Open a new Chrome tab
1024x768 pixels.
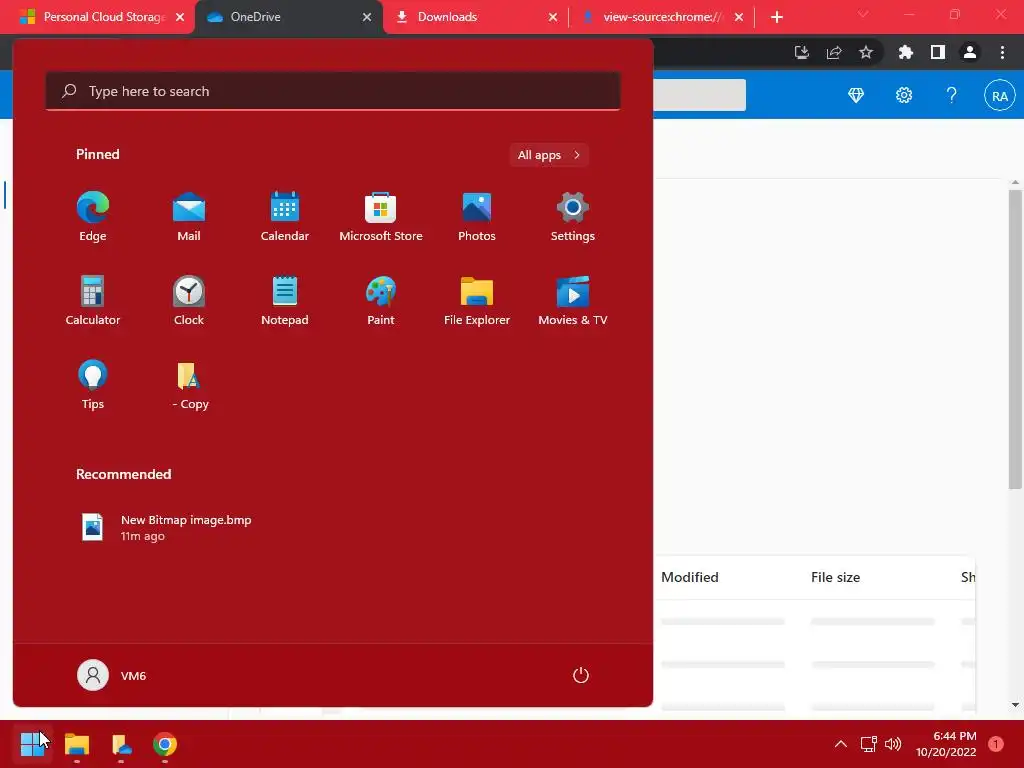(x=776, y=17)
